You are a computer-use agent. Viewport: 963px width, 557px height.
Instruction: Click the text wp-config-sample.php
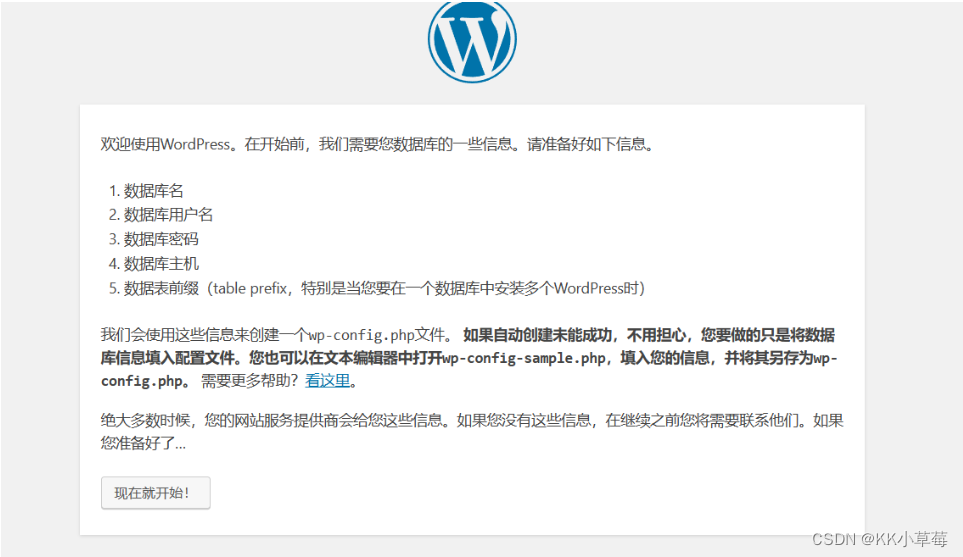pos(524,358)
